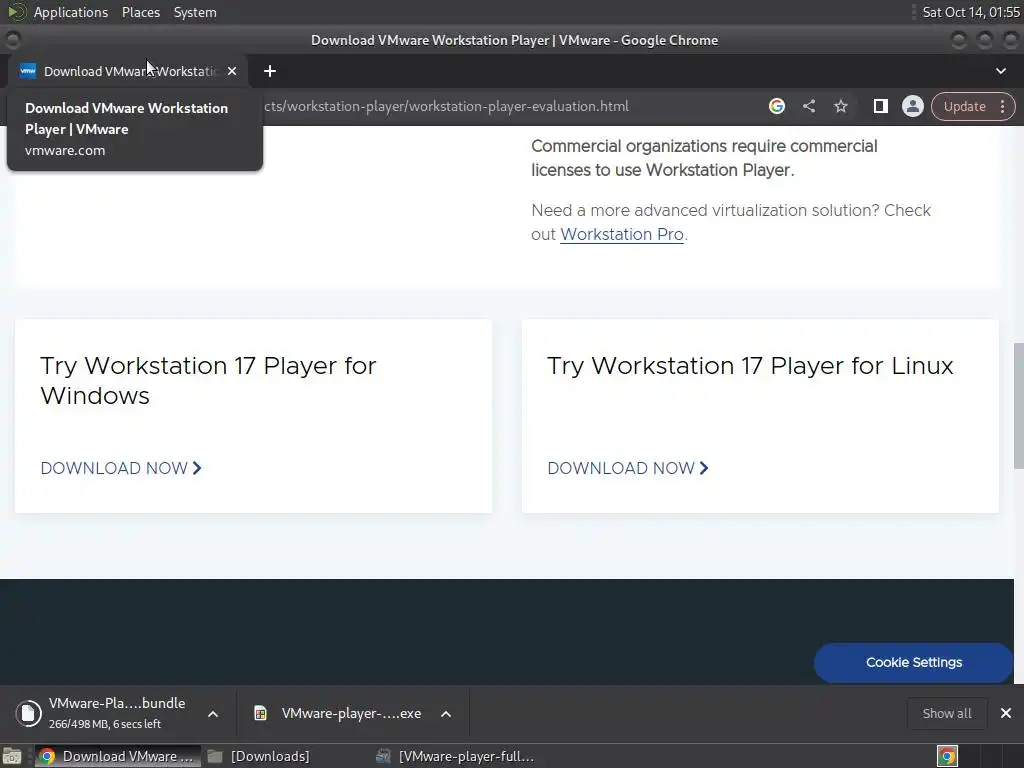1024x768 pixels.
Task: Open the Places menu
Action: [x=140, y=12]
